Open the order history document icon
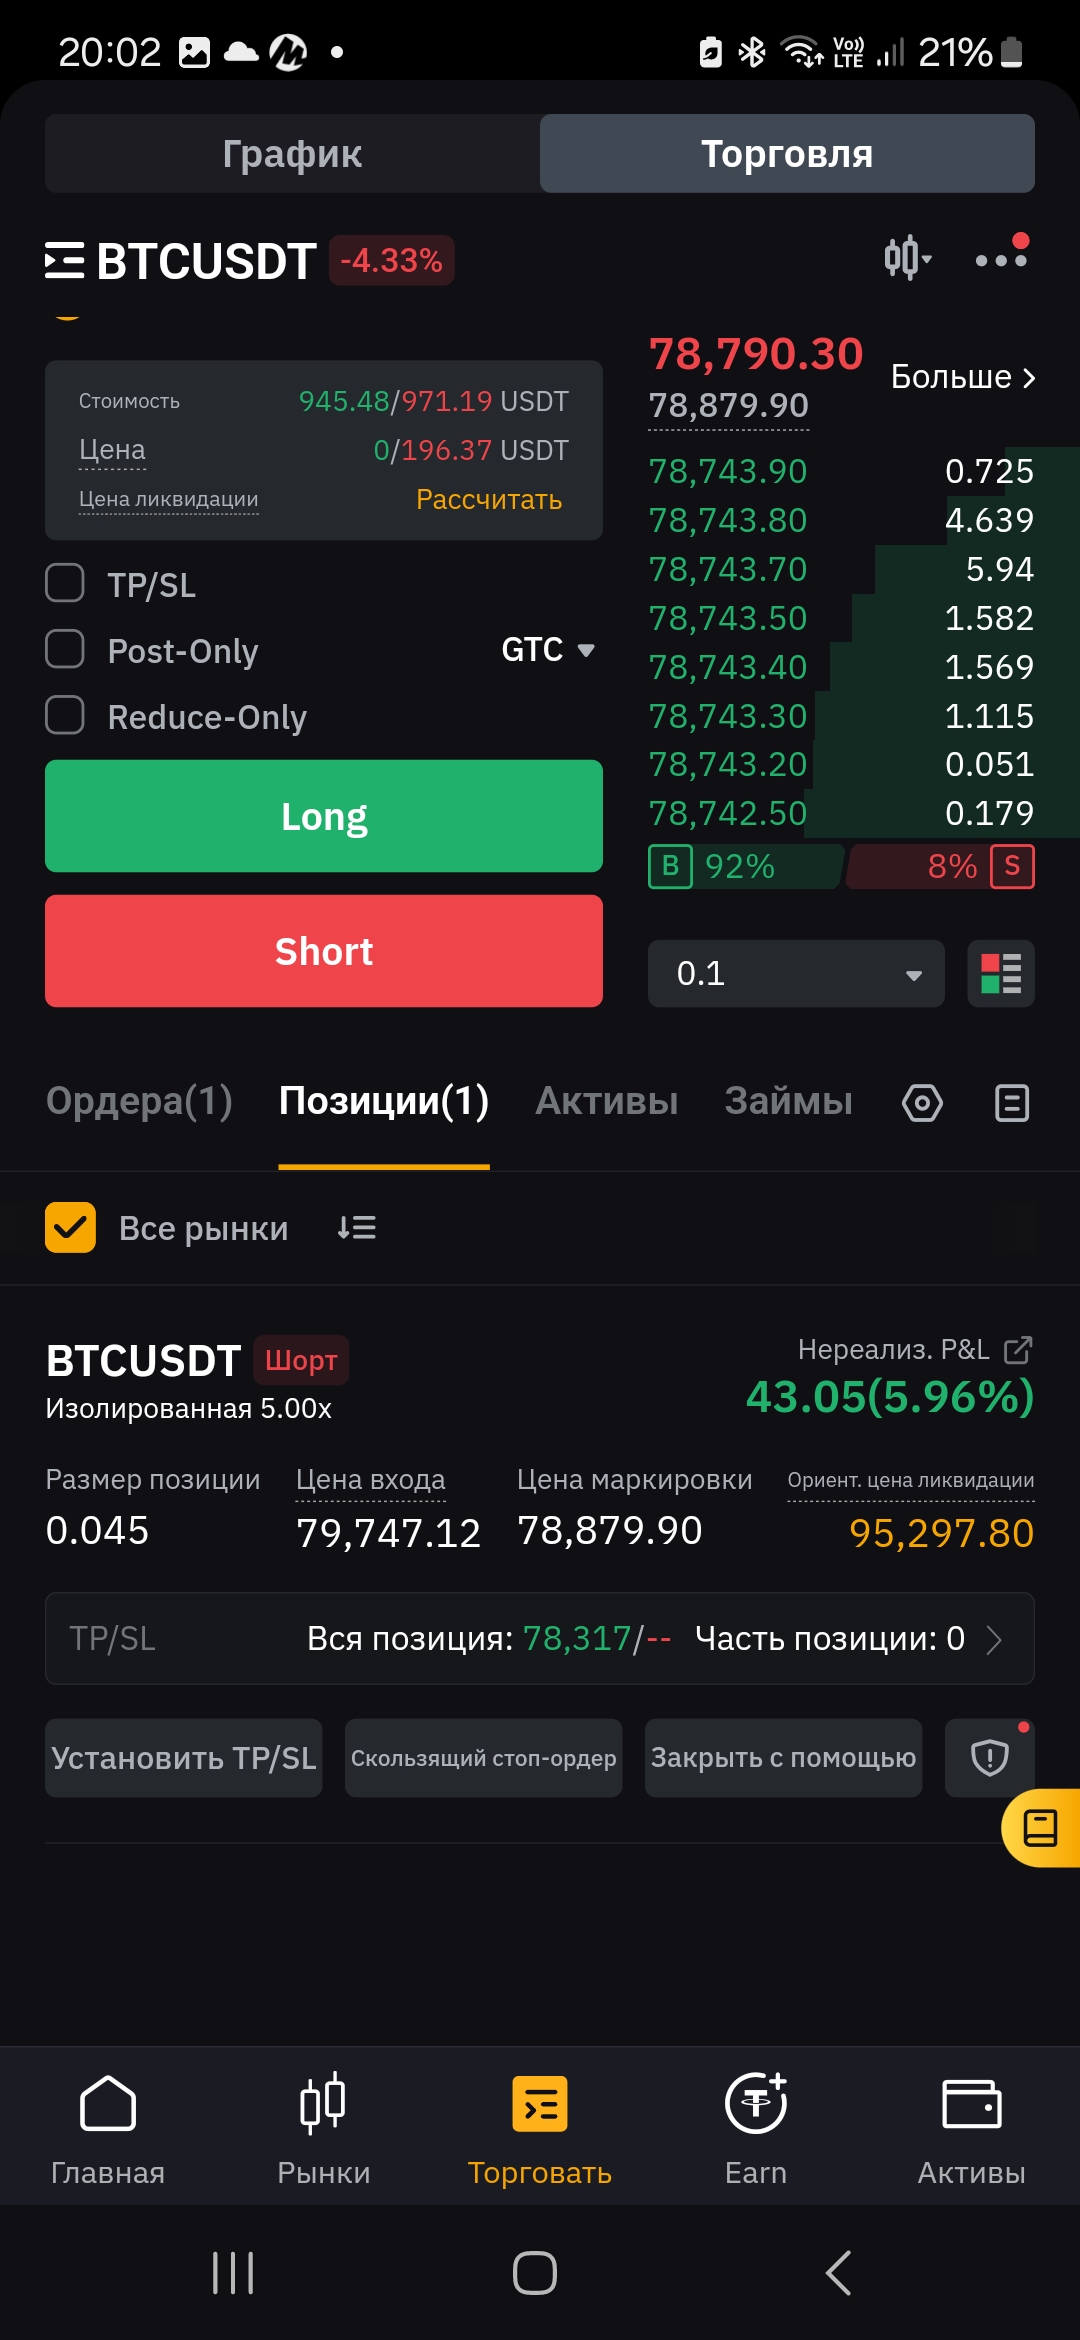The image size is (1080, 2340). (1012, 1103)
